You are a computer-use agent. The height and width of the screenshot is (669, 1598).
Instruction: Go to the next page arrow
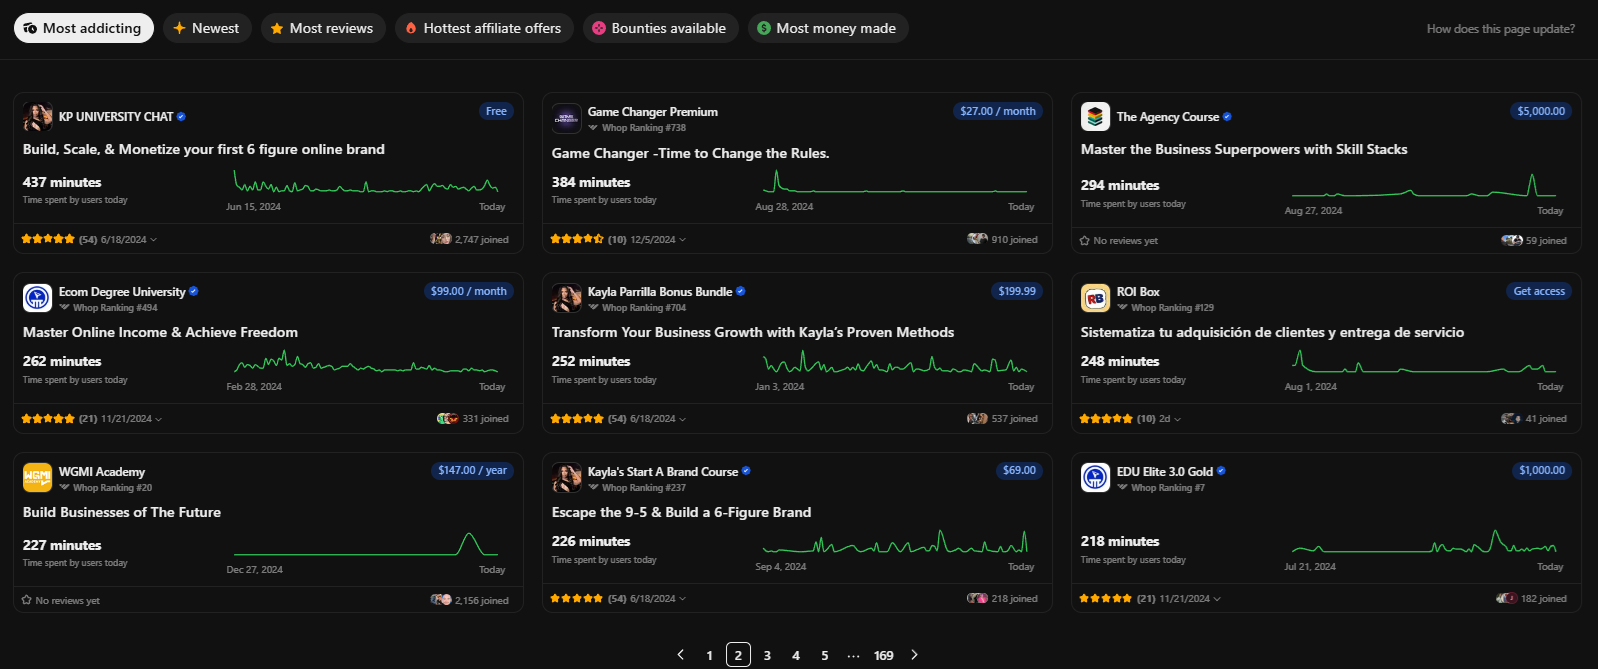pos(914,655)
